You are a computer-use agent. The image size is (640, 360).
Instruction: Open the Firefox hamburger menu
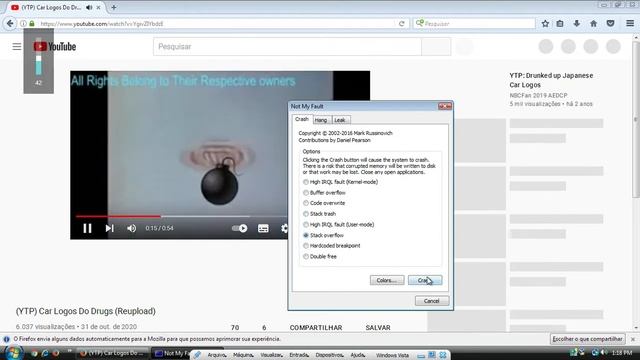[630, 24]
